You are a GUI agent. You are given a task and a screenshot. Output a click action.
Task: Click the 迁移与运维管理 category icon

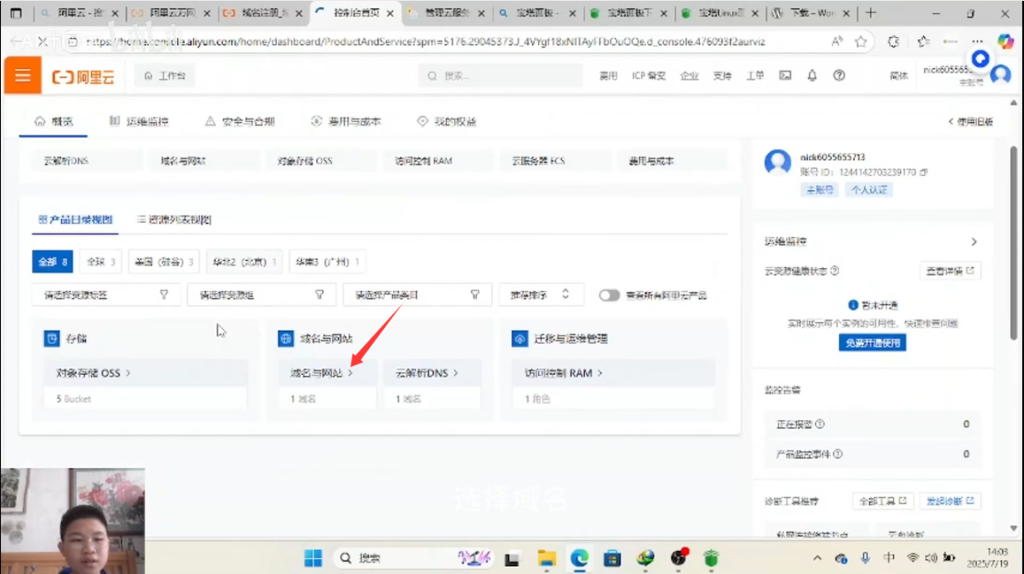click(x=519, y=338)
